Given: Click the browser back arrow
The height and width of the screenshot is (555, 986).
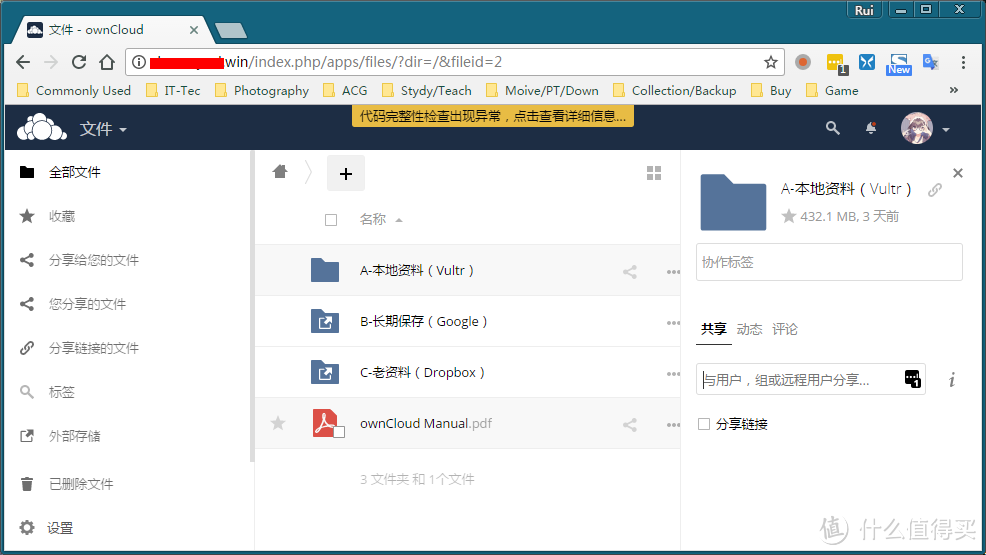Looking at the screenshot, I should click(x=23, y=62).
